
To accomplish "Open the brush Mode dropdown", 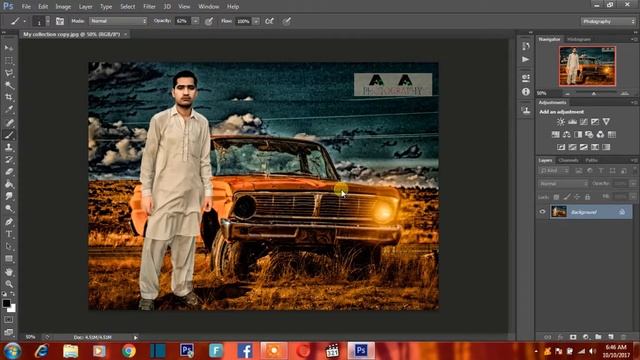I will coord(118,21).
